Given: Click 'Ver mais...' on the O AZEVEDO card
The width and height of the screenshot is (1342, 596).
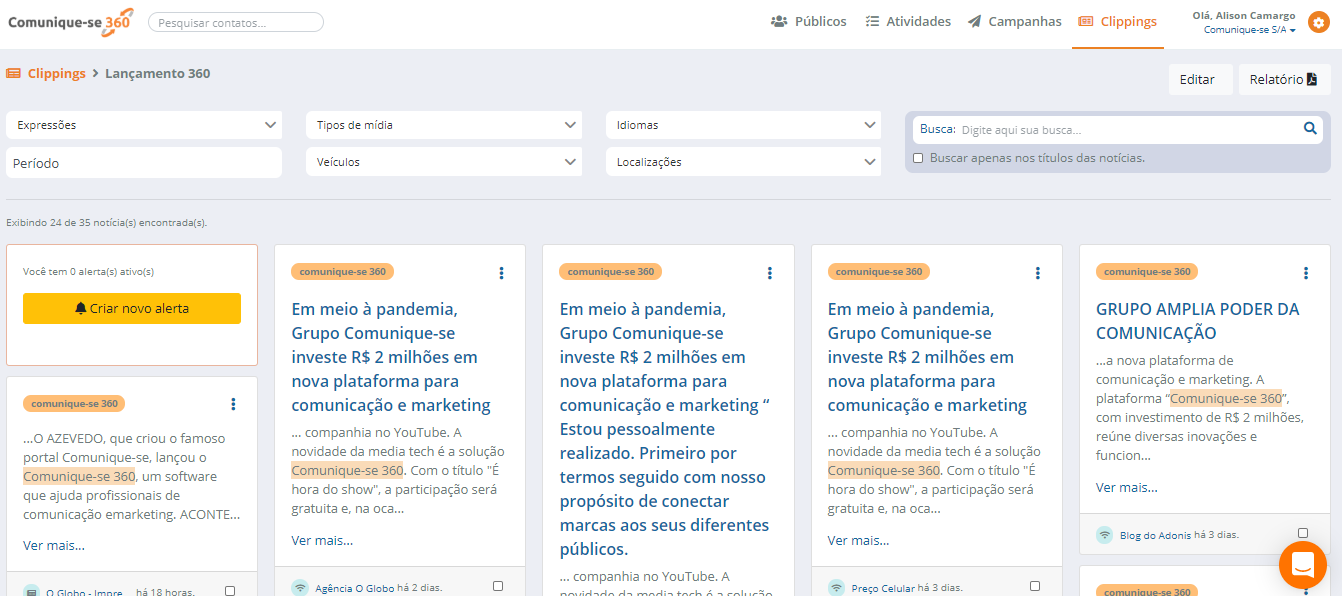Looking at the screenshot, I should coord(54,545).
